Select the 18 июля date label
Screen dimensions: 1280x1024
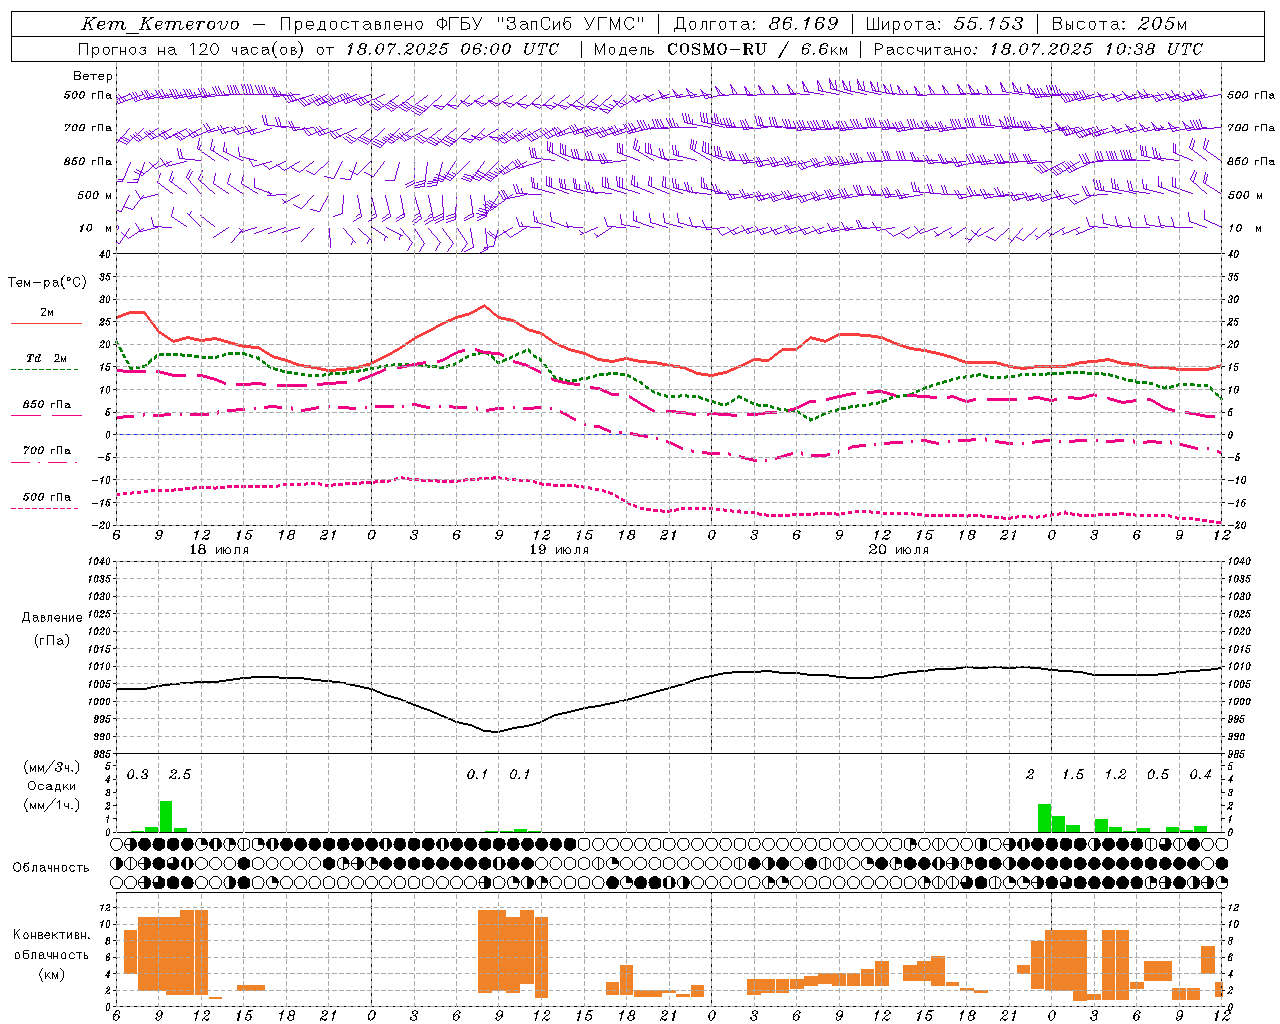coord(219,550)
